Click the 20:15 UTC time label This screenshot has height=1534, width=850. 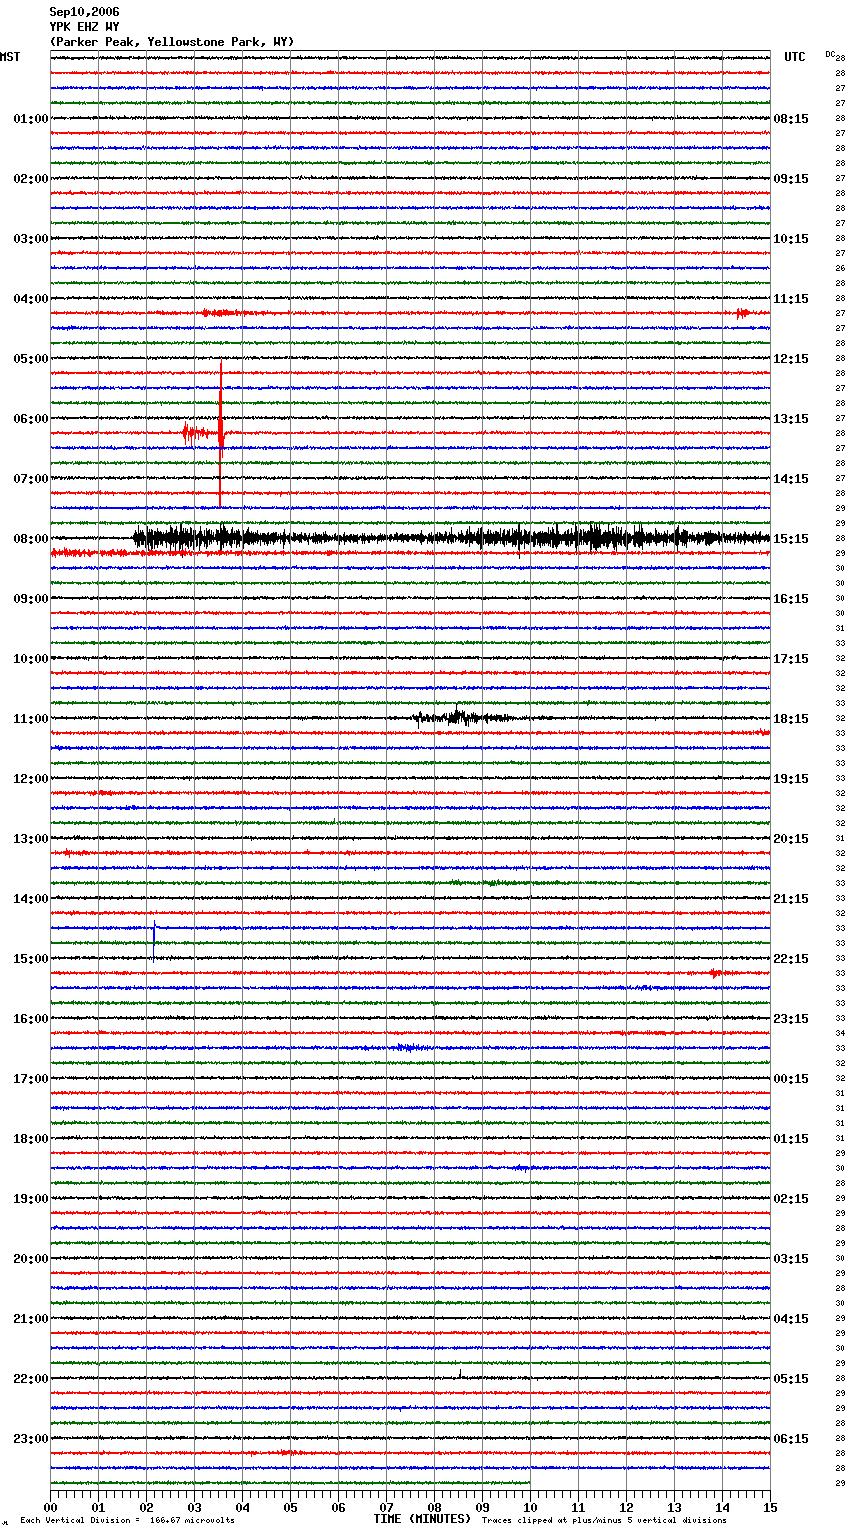(x=791, y=839)
